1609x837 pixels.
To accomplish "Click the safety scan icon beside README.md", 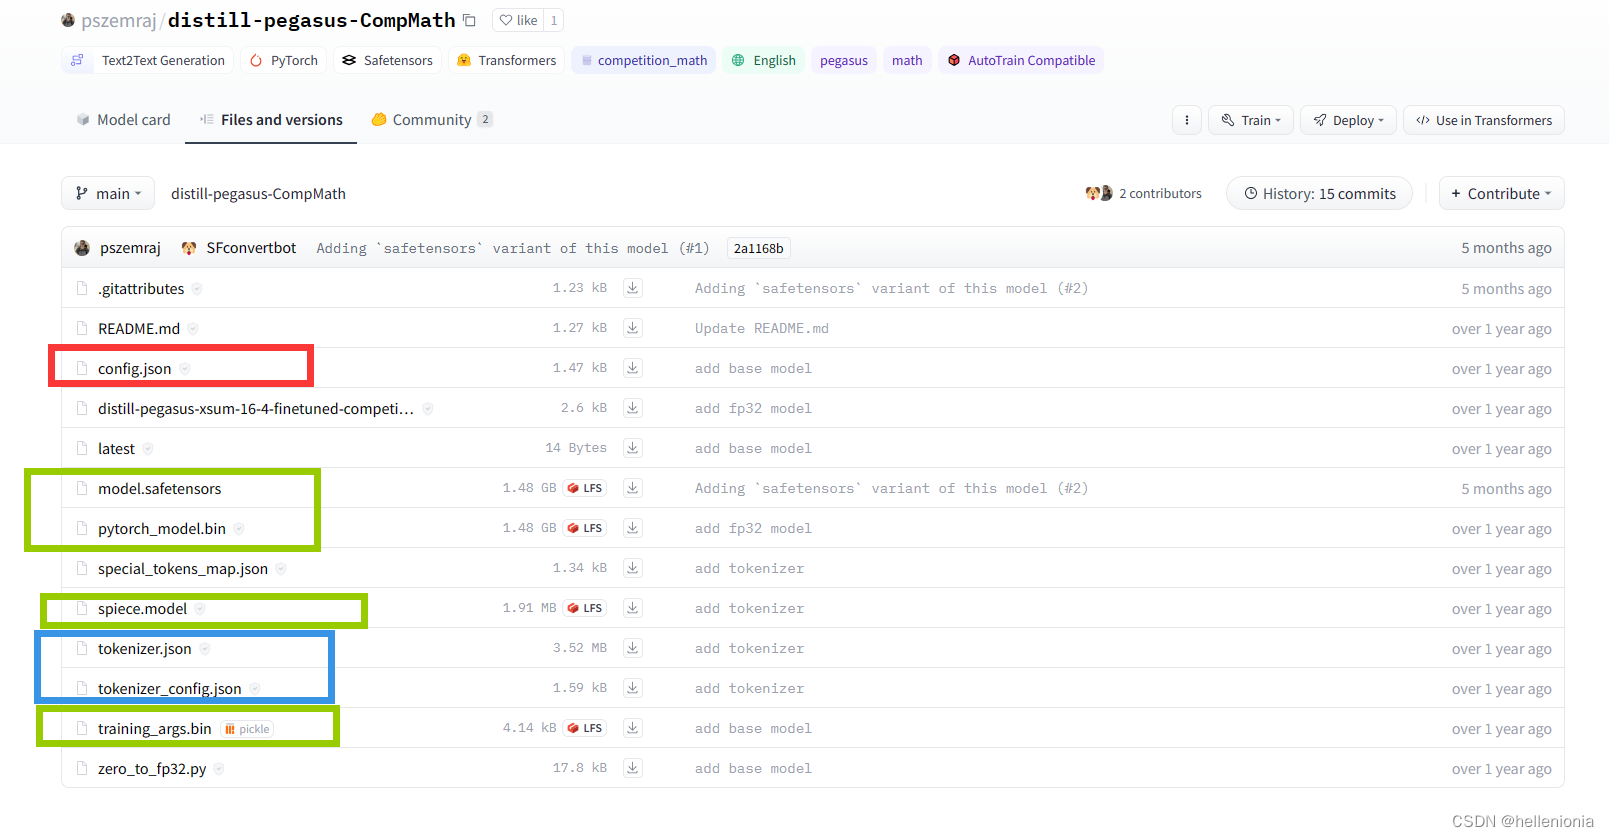I will click(193, 329).
